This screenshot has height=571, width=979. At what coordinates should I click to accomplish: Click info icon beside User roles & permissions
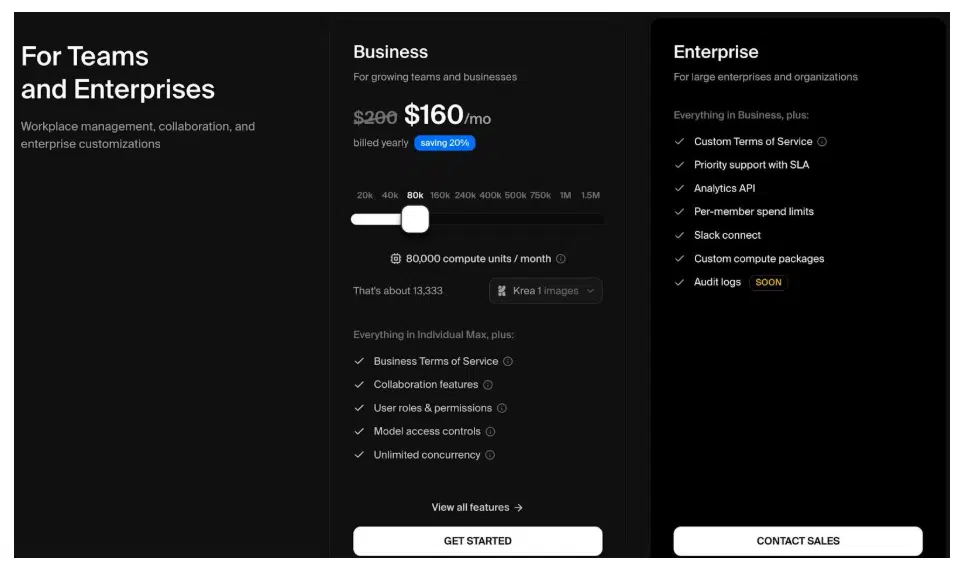pyautogui.click(x=502, y=408)
